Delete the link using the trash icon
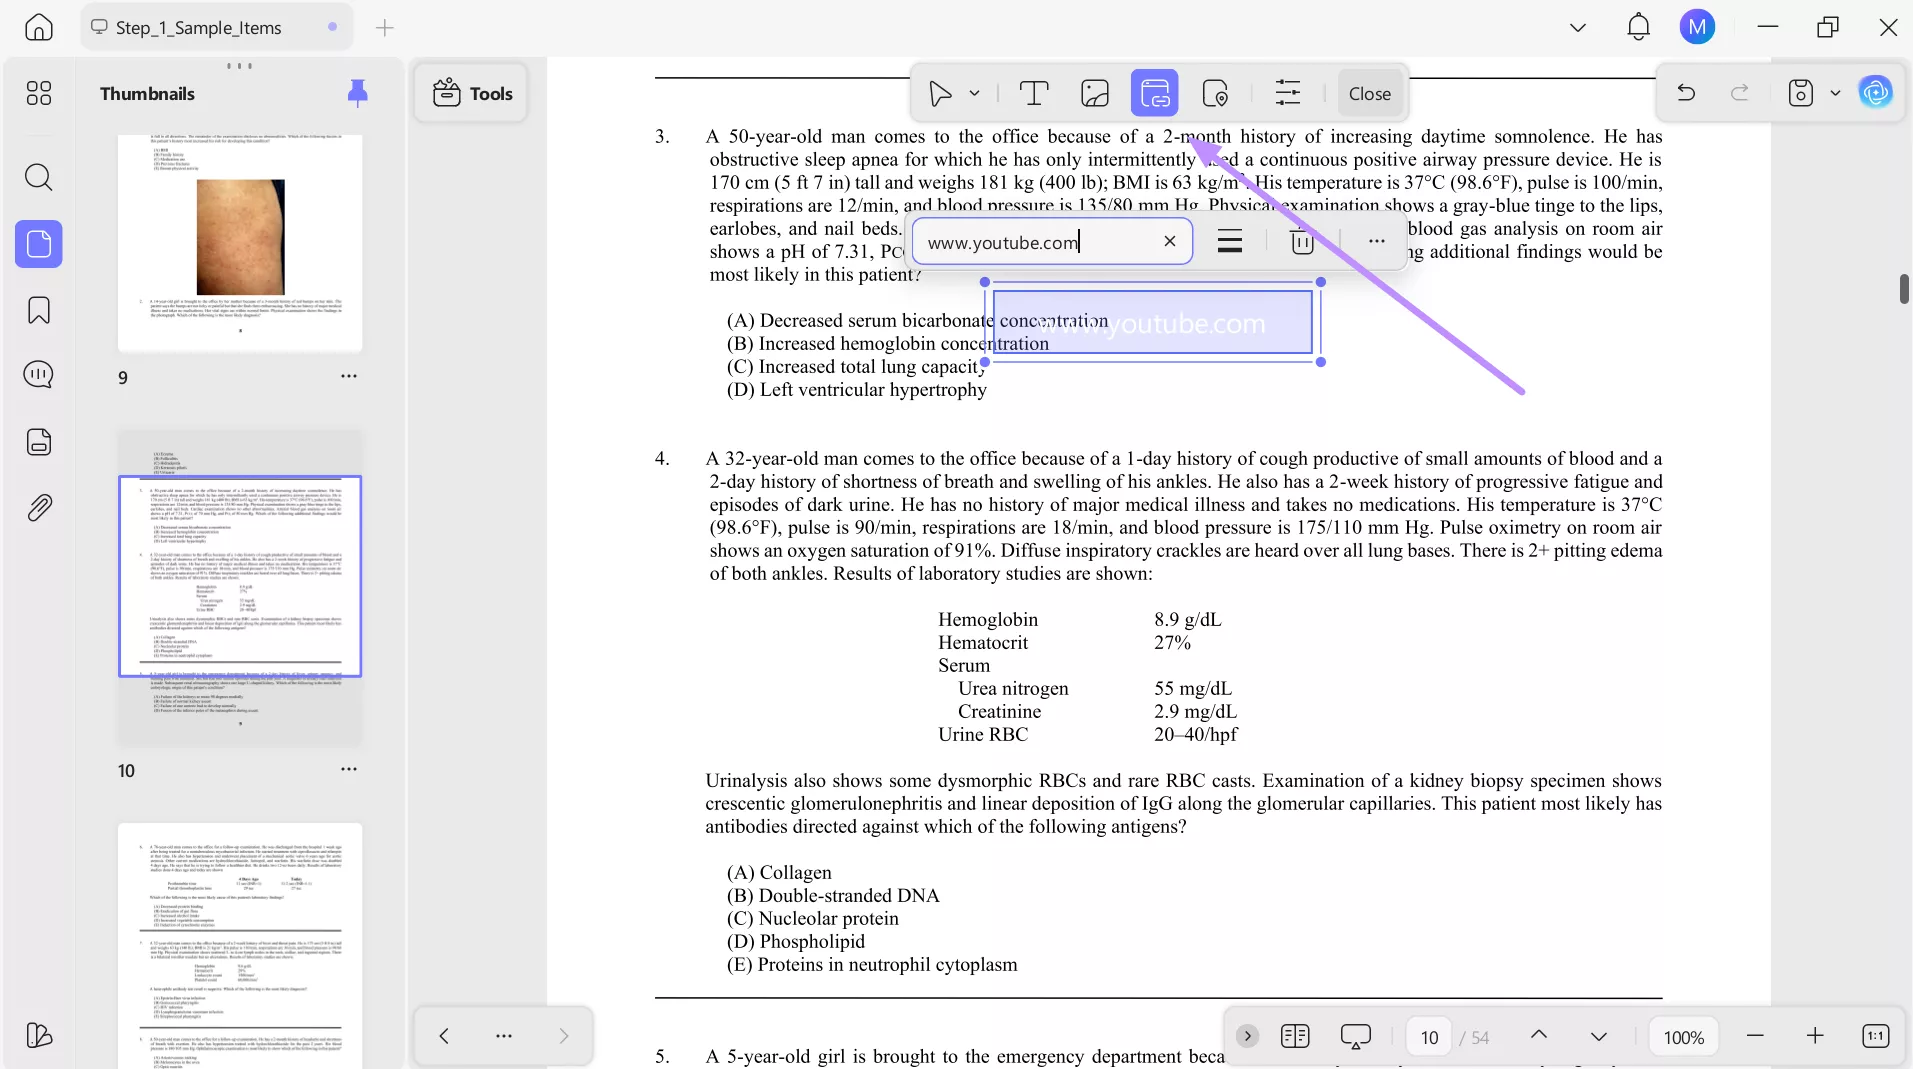Image resolution: width=1913 pixels, height=1069 pixels. tap(1301, 241)
